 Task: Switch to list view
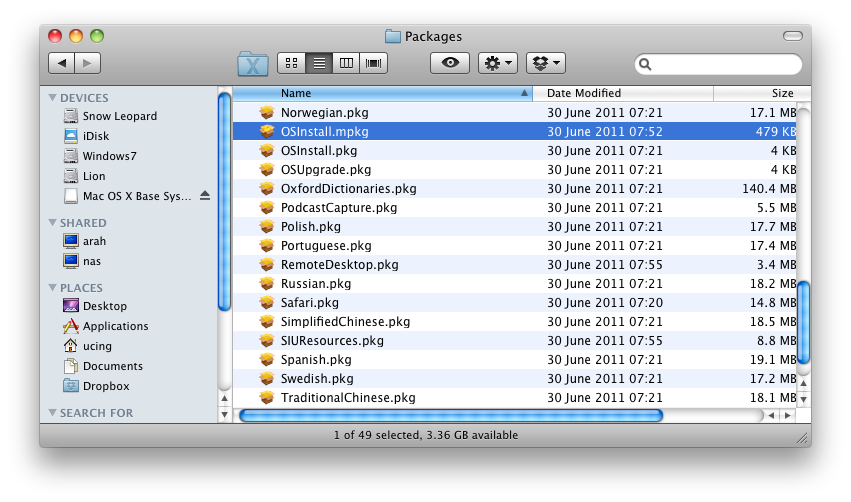click(x=319, y=63)
